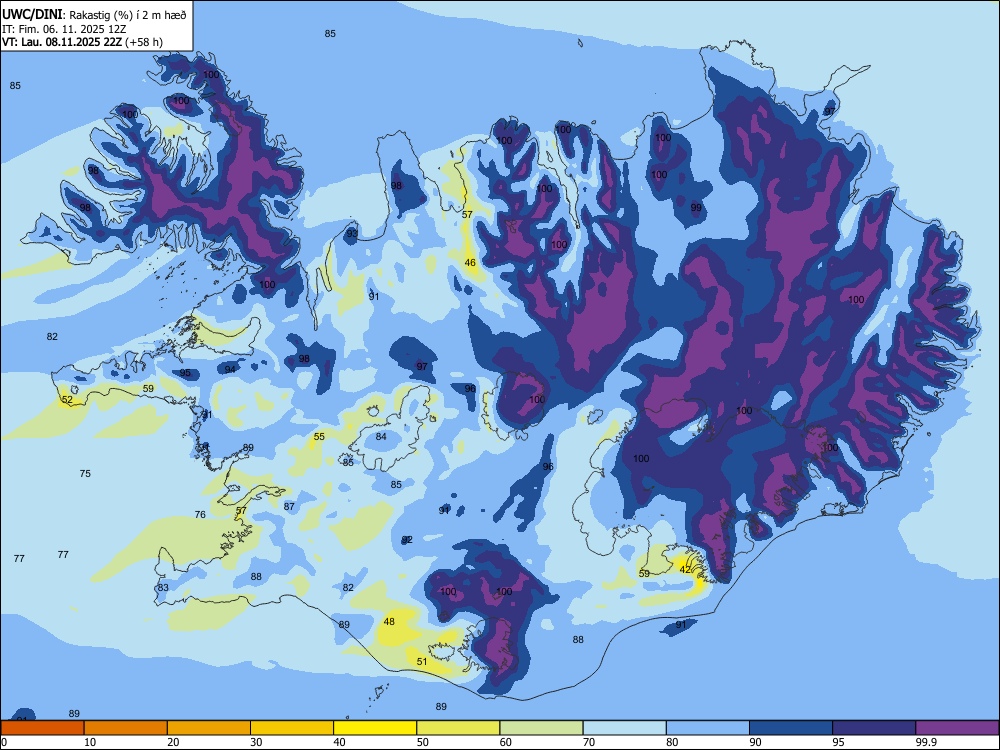The image size is (1000, 750).
Task: Click the humidity value 55 on the map
Action: 320,437
